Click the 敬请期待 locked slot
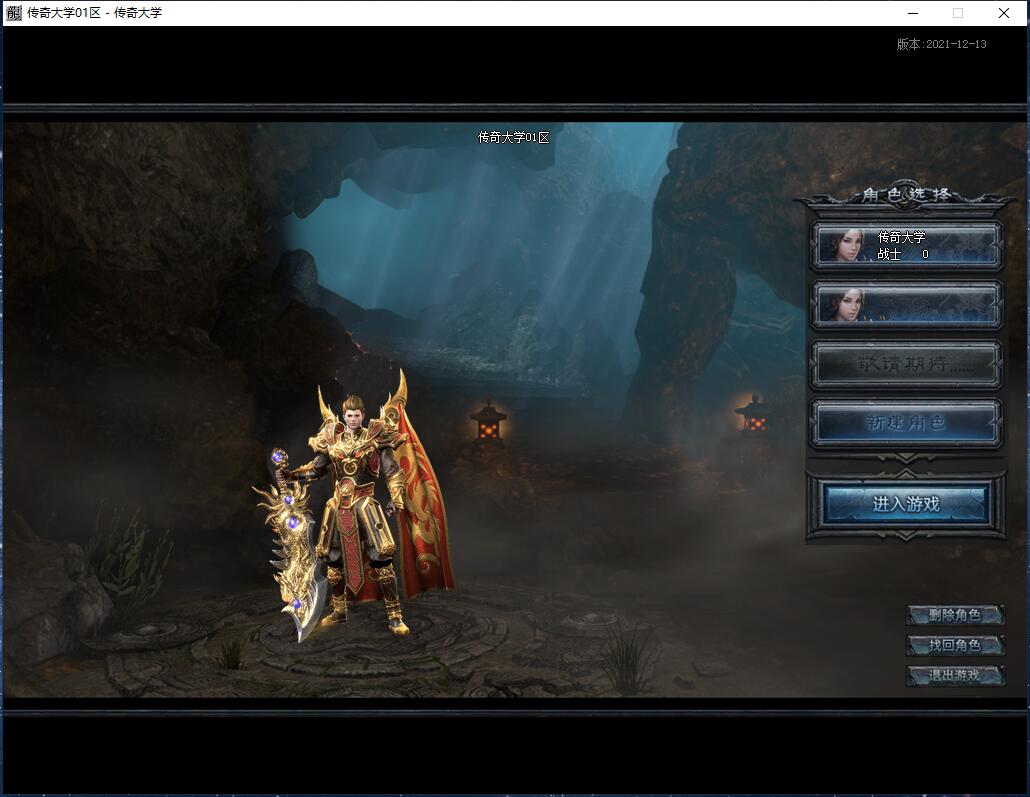This screenshot has width=1030, height=797. (907, 363)
